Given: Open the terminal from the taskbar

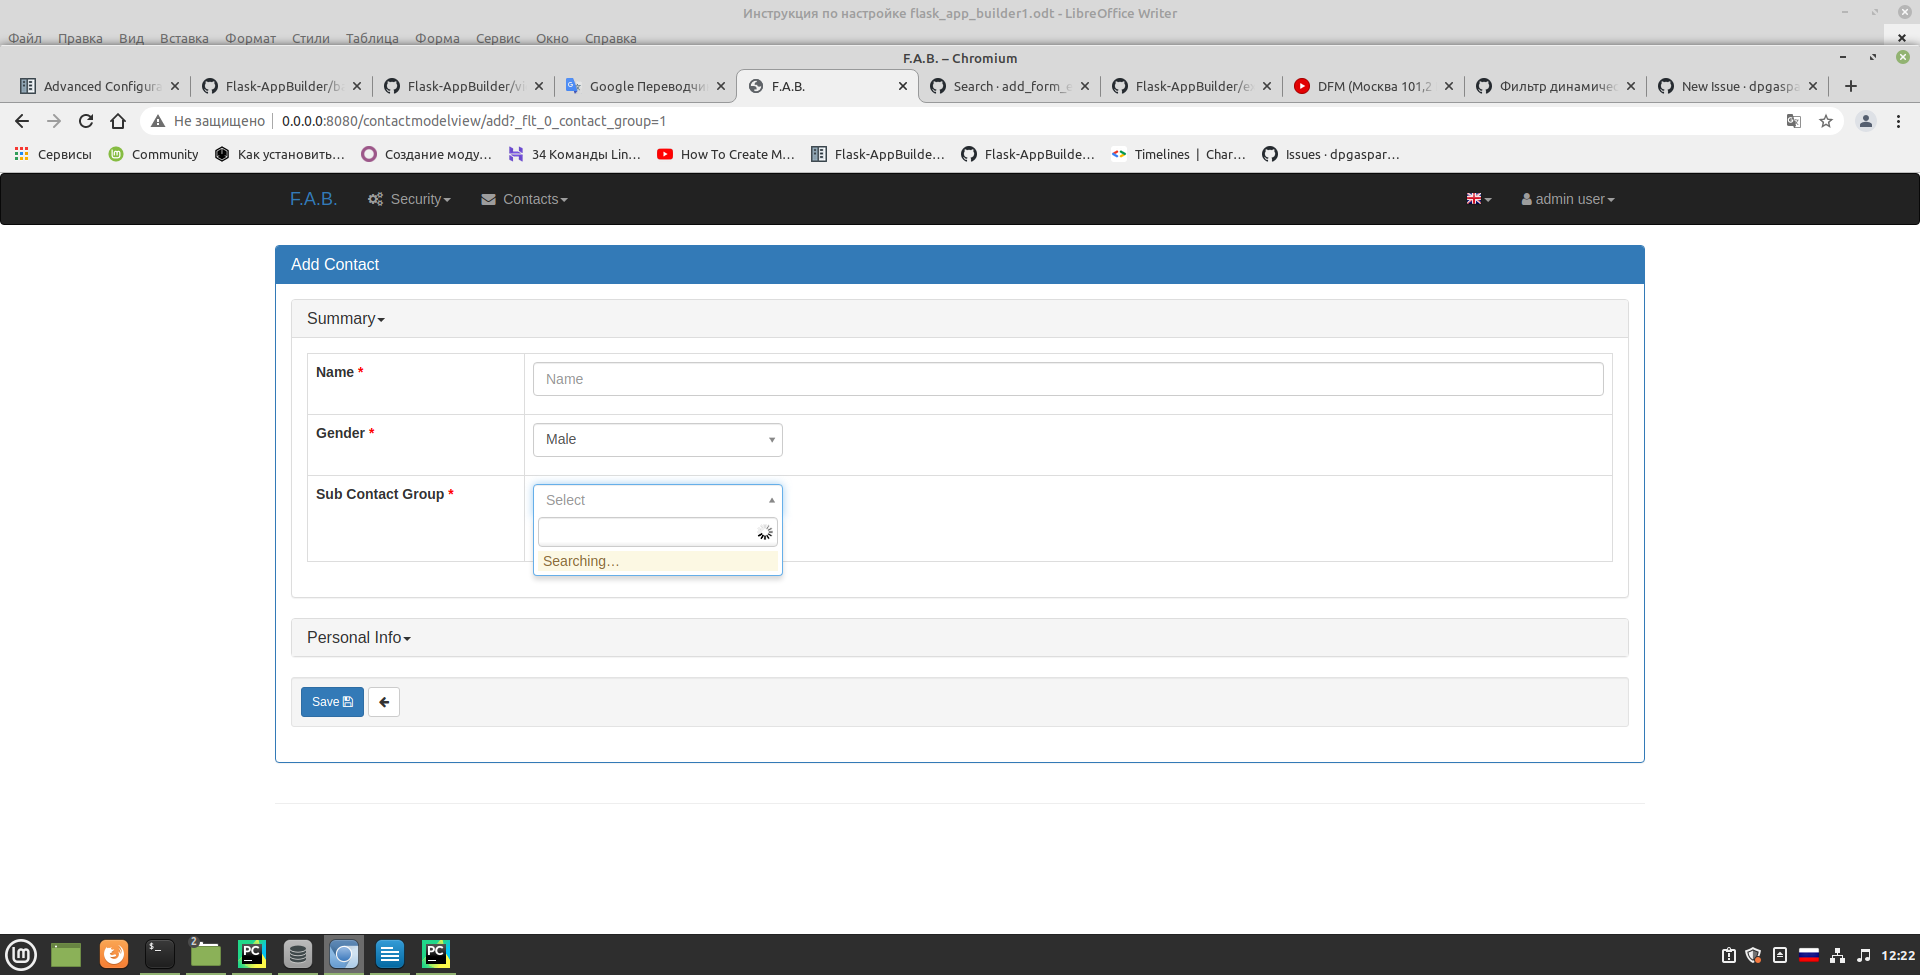Looking at the screenshot, I should tap(160, 955).
